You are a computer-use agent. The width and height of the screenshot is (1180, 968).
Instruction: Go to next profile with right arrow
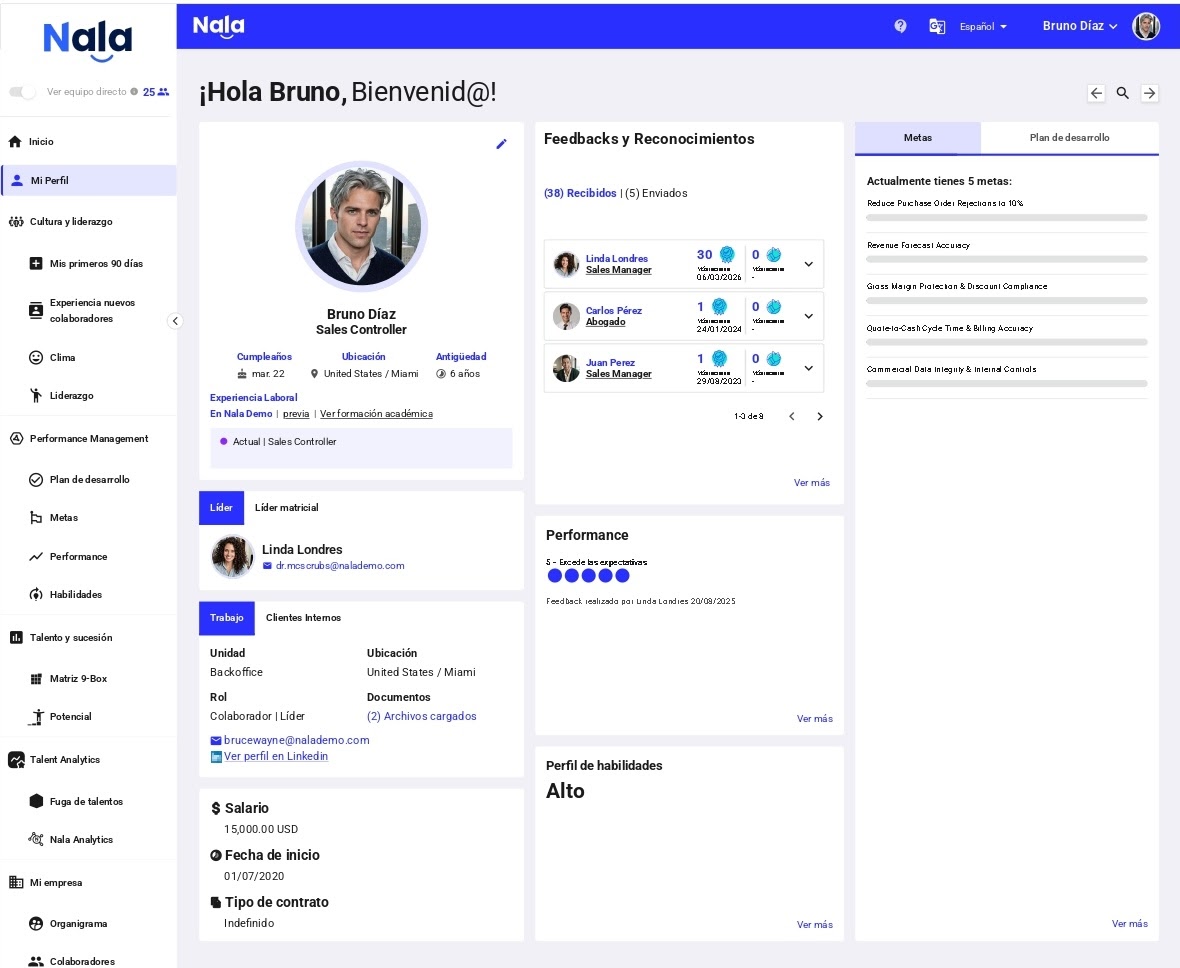click(1150, 93)
